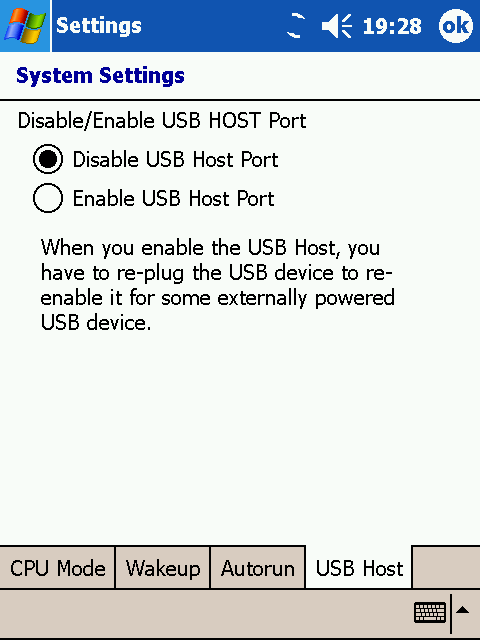Select the Enable USB Host Port radio circle
Viewport: 480px width, 640px height.
click(48, 198)
